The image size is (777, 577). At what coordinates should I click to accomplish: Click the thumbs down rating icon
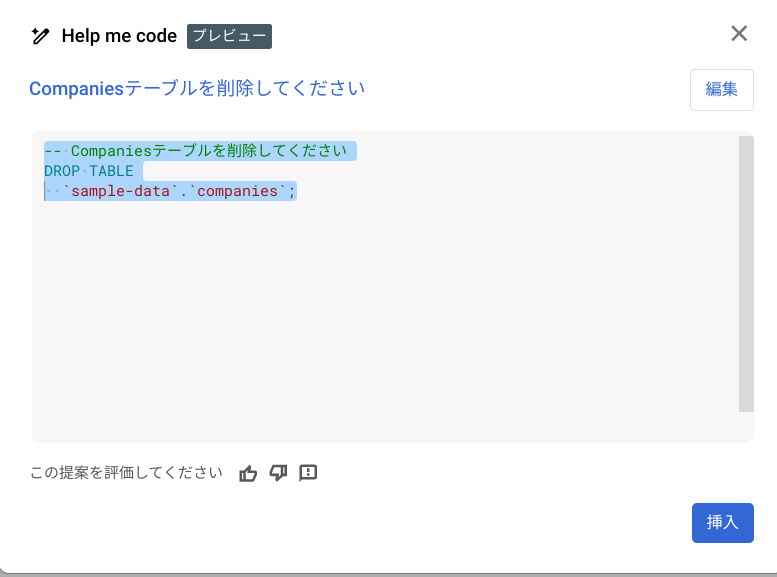point(278,473)
